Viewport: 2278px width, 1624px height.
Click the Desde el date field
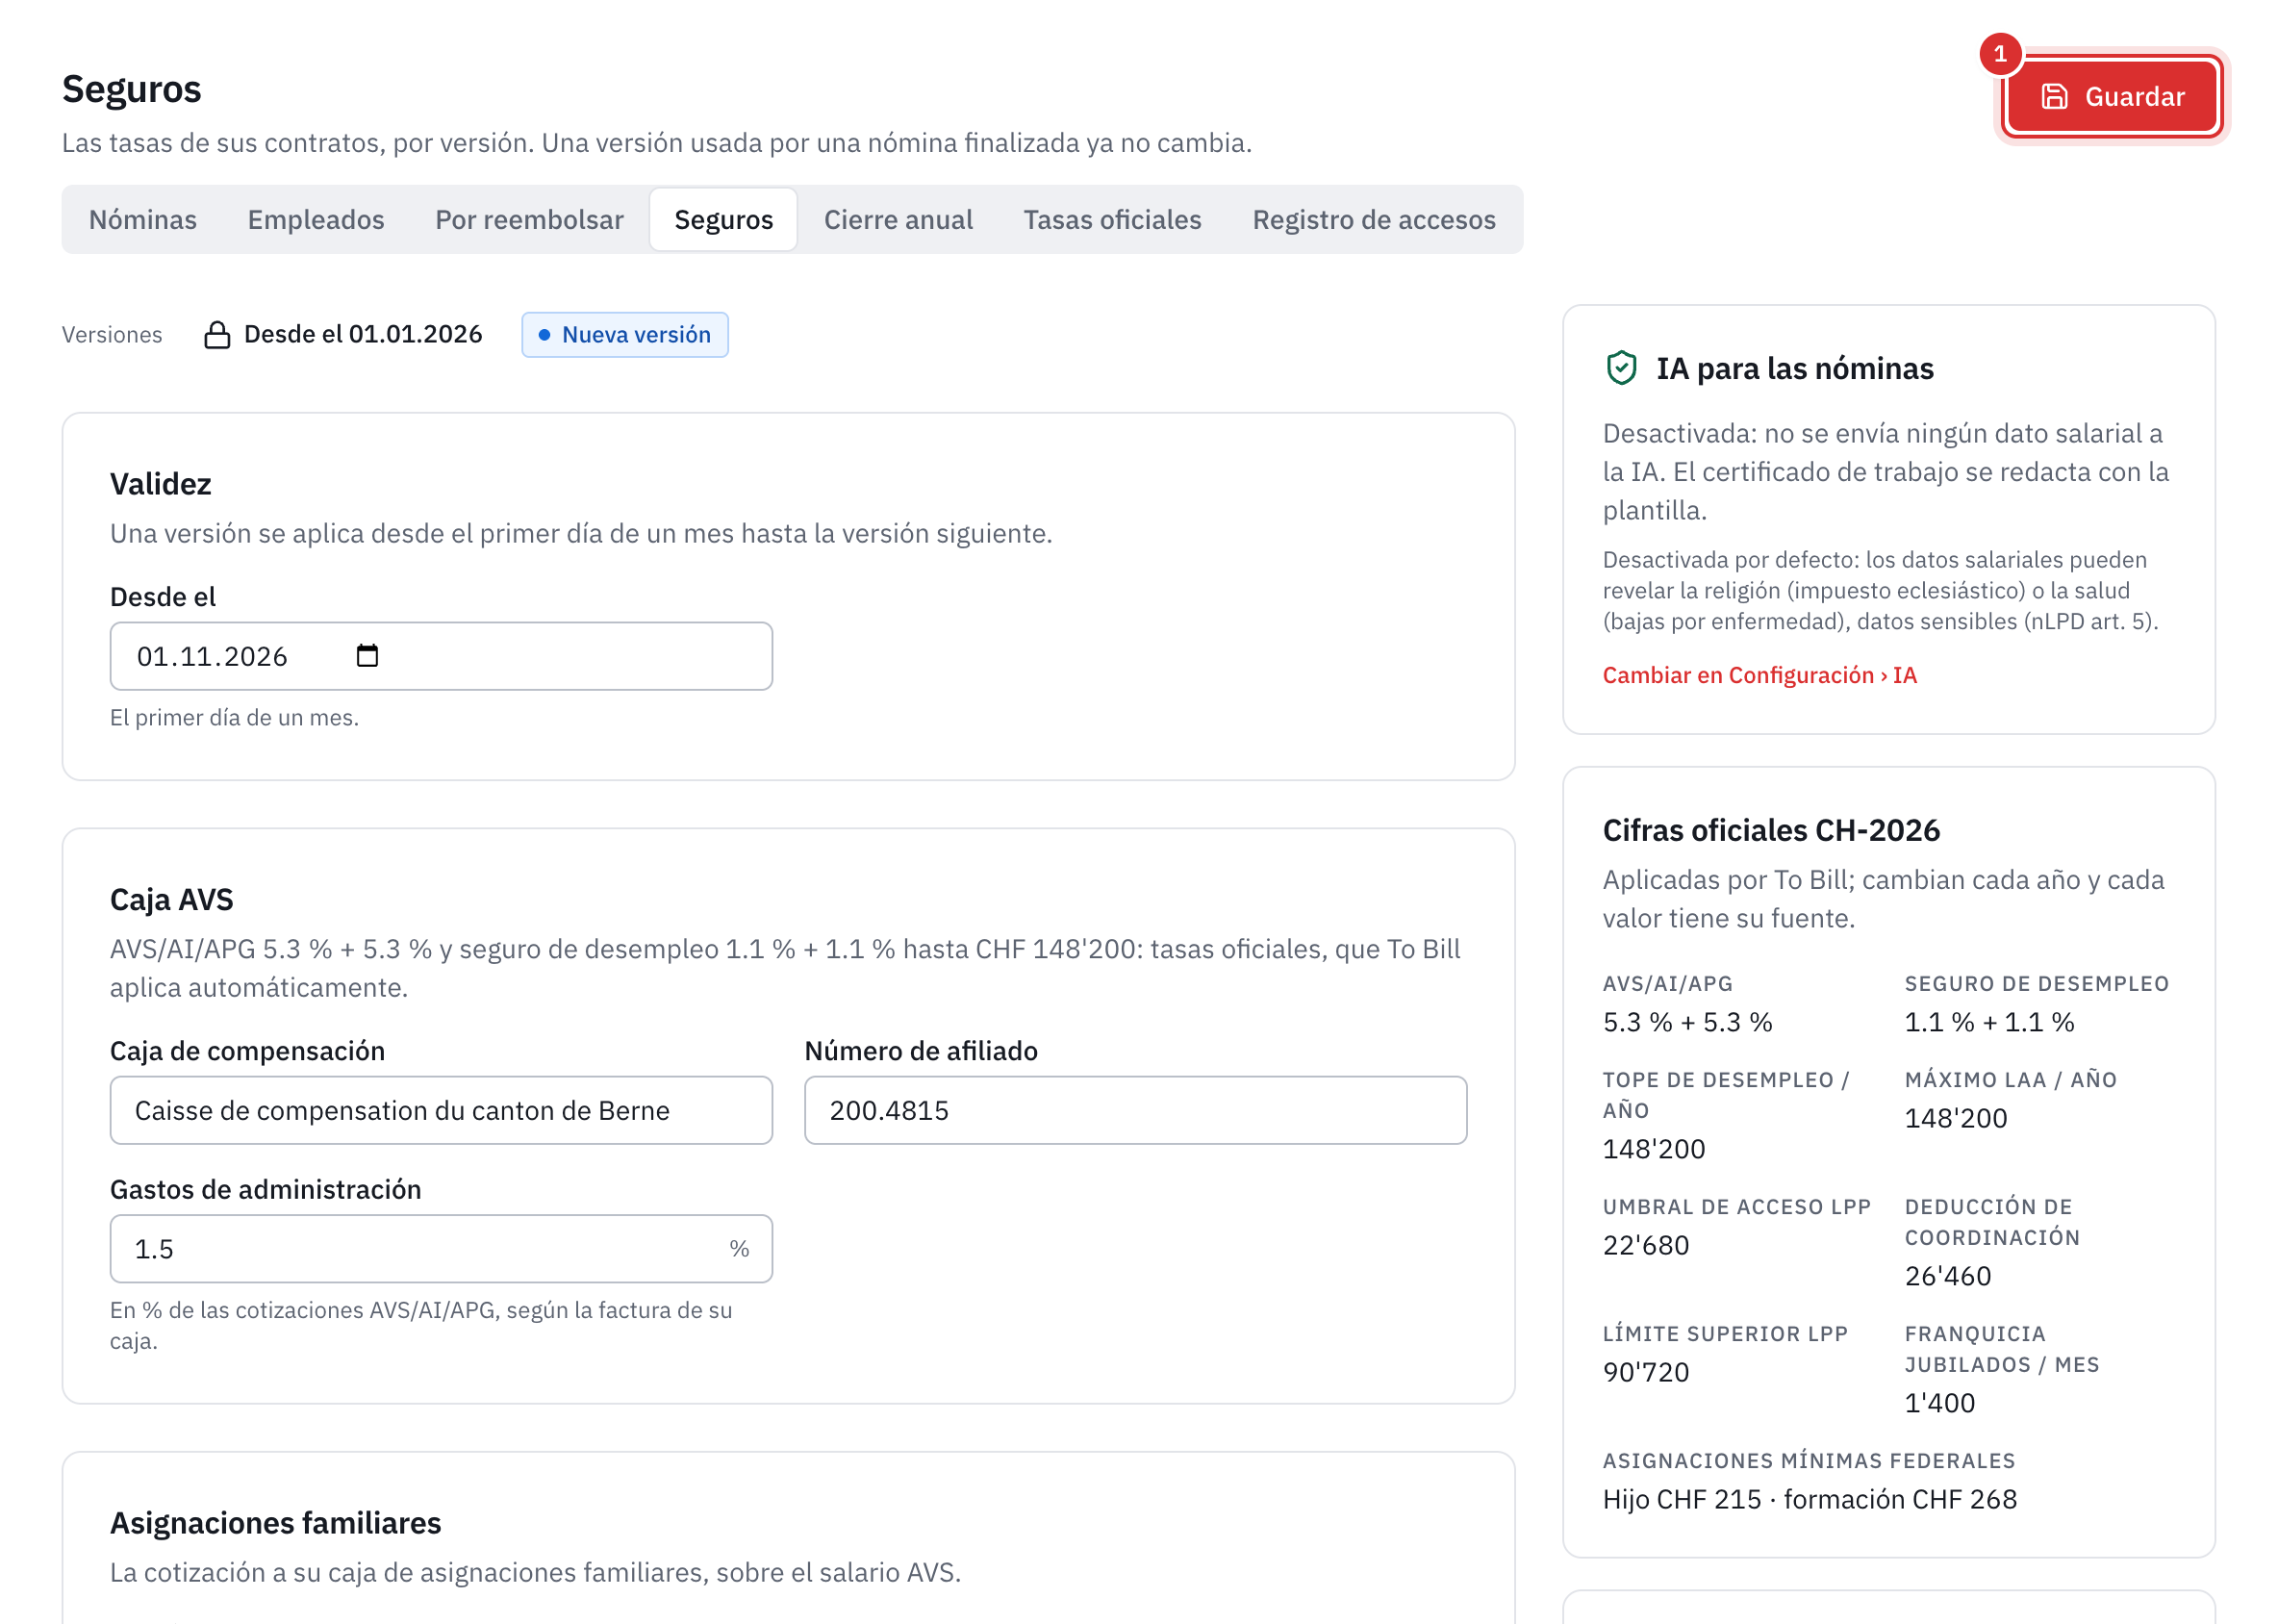(441, 656)
